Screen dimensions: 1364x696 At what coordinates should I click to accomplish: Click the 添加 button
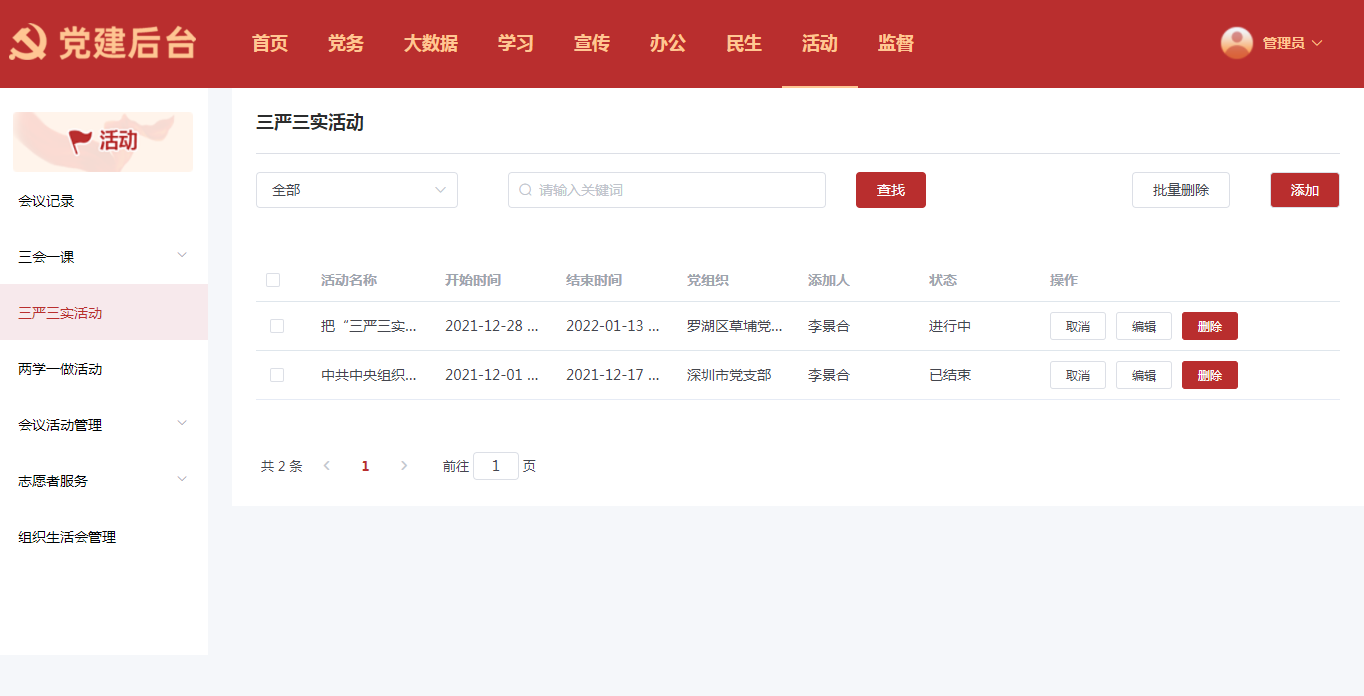click(1304, 190)
